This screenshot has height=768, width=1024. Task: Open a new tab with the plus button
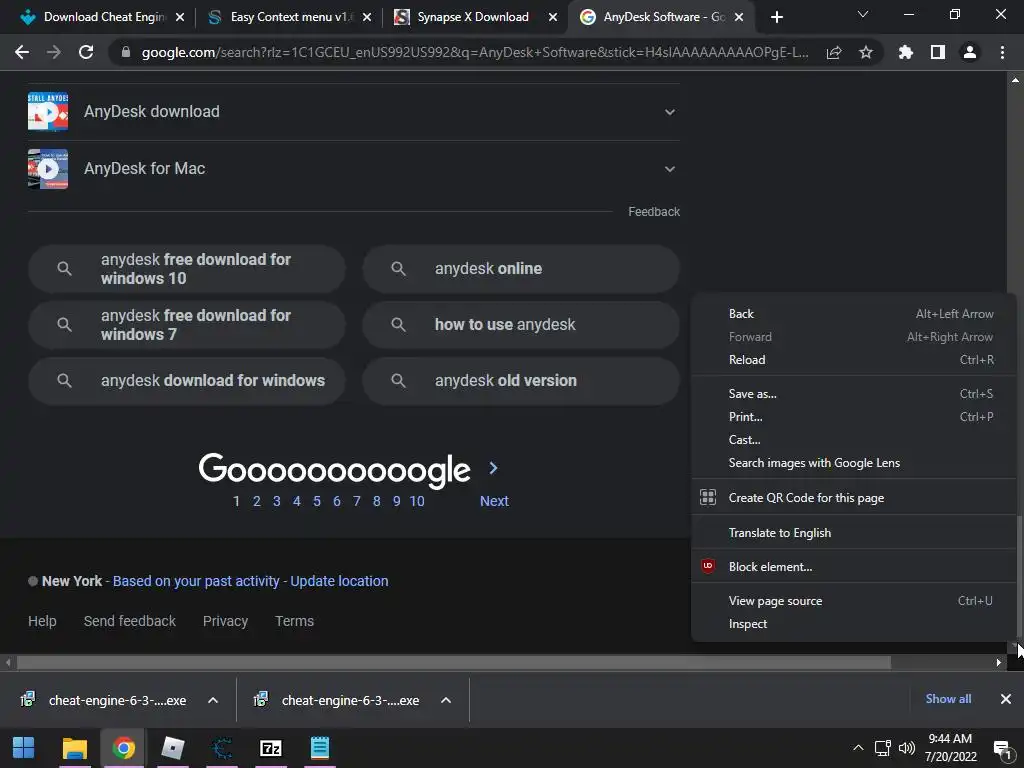[776, 17]
